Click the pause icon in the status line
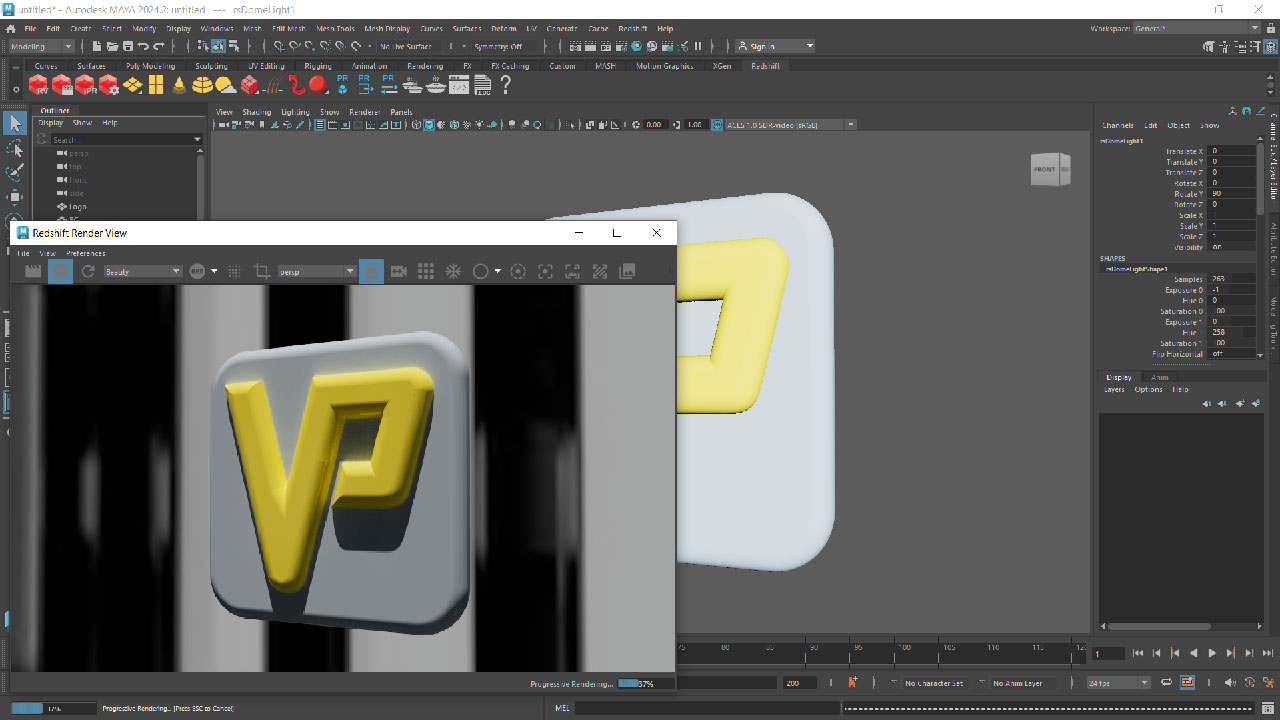This screenshot has height=720, width=1280. pyautogui.click(x=698, y=46)
